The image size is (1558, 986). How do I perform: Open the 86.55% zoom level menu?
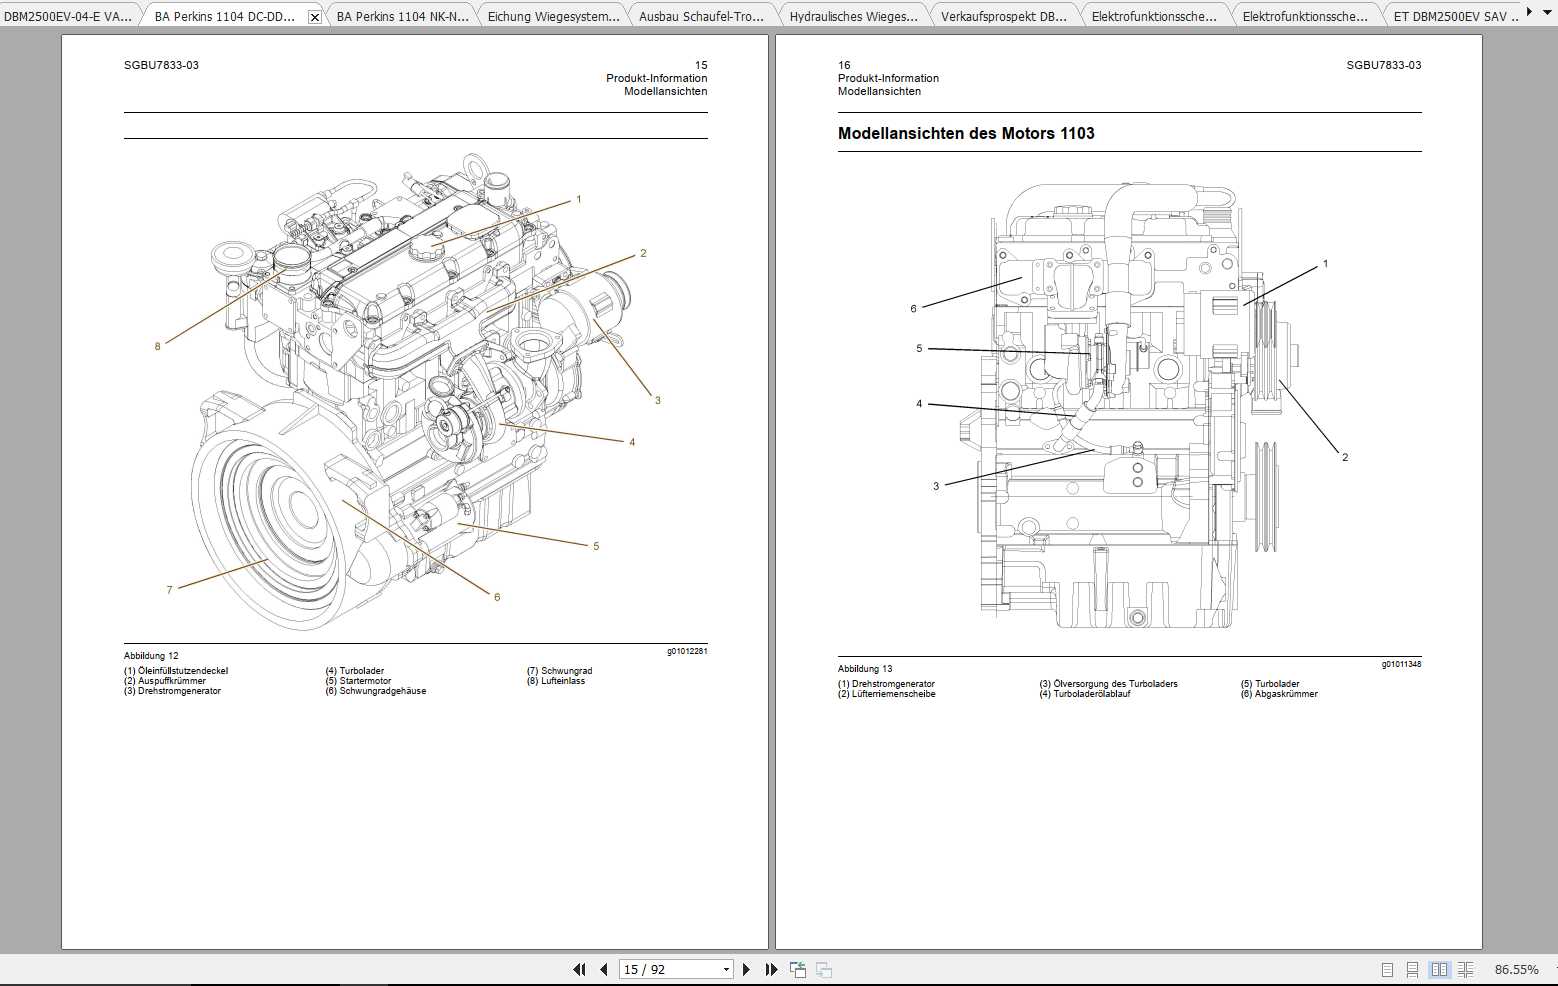pos(1516,969)
